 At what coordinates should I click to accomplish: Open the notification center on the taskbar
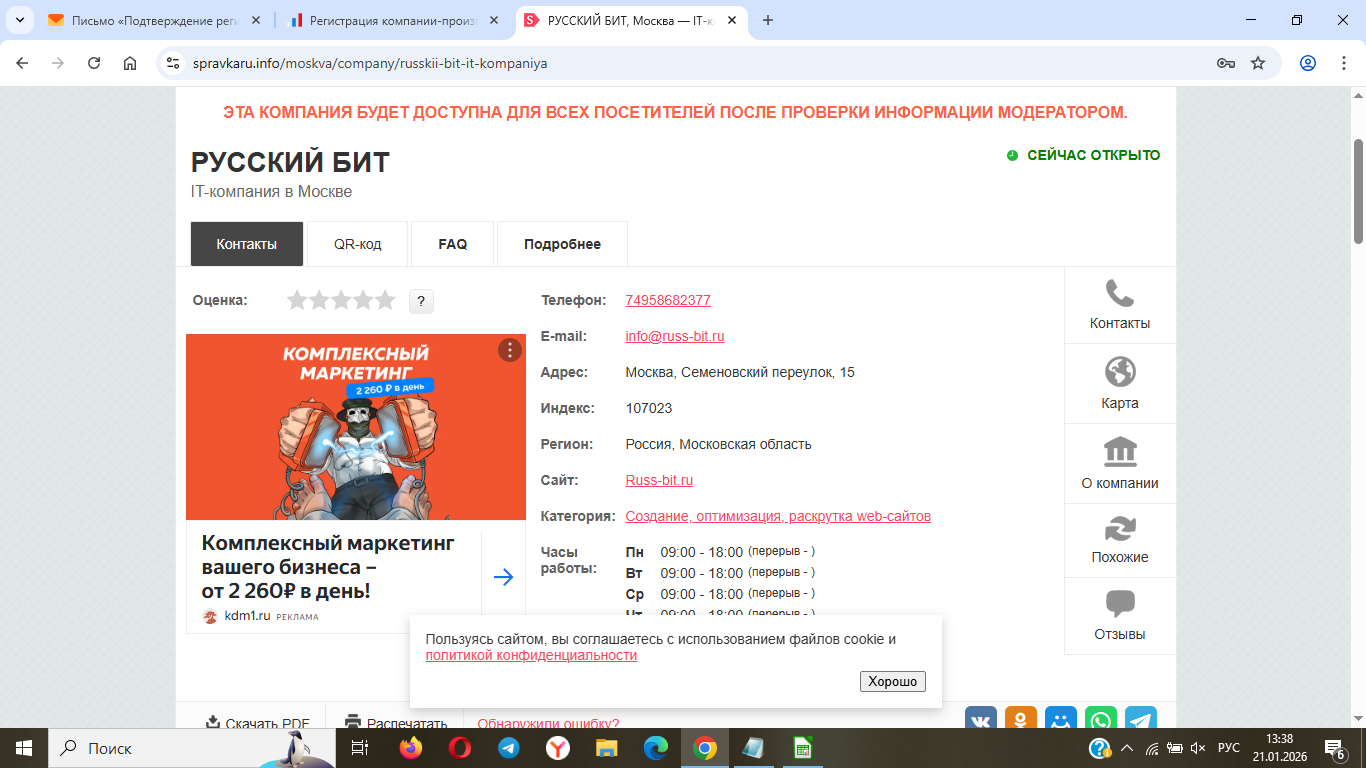[x=1334, y=748]
